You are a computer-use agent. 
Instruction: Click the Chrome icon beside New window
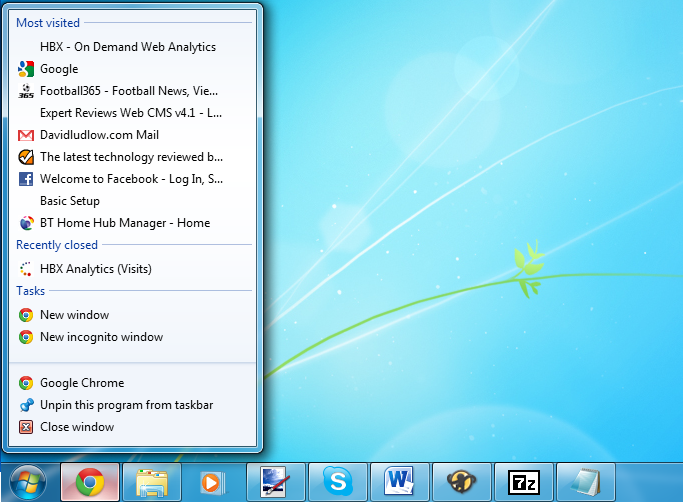[26, 315]
